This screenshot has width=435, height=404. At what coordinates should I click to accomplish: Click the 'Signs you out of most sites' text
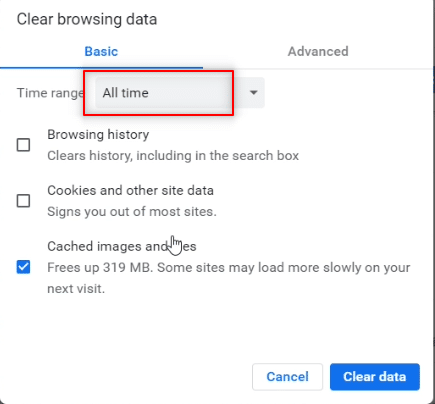click(x=132, y=212)
